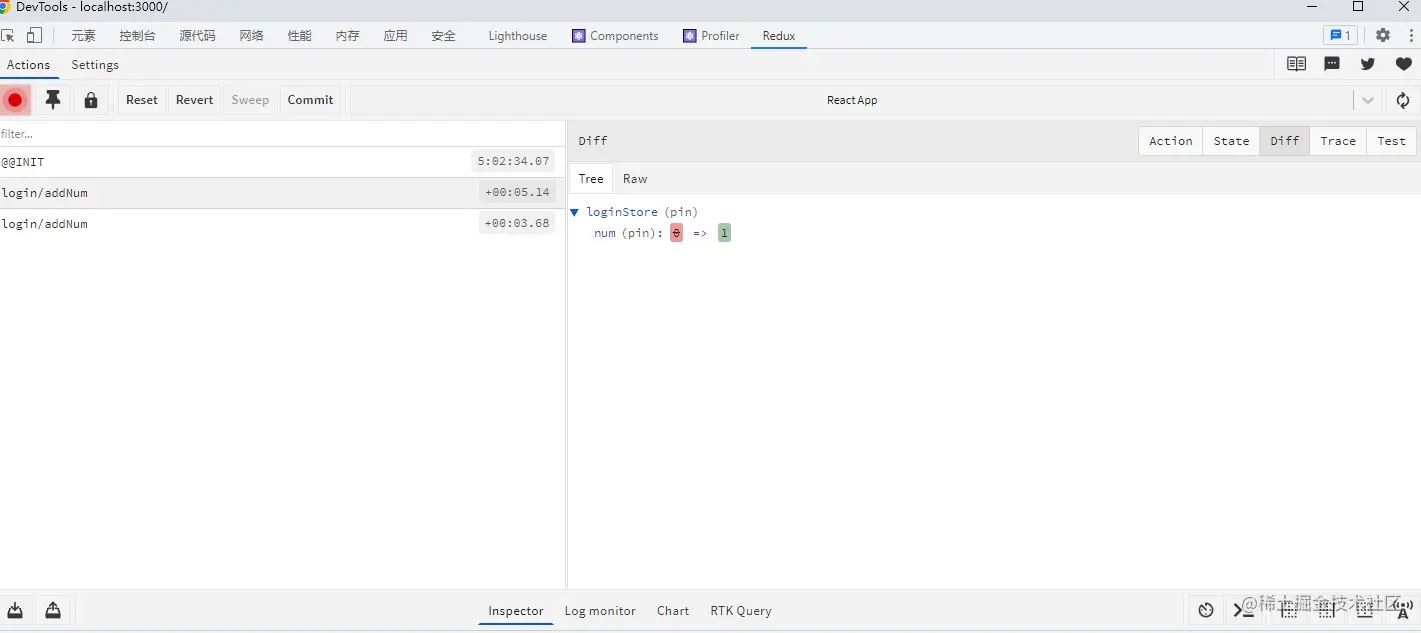
Task: Open the dispatcher terminal prompt icon
Action: 1244,610
